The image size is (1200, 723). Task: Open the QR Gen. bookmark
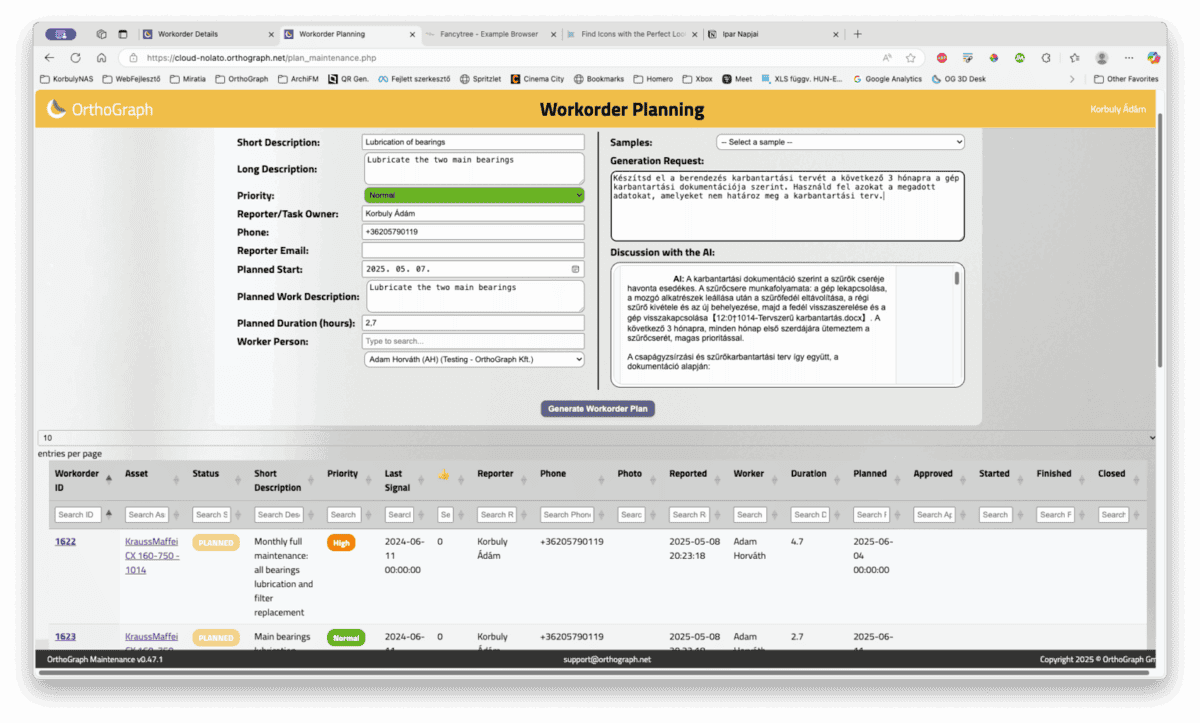click(x=349, y=79)
